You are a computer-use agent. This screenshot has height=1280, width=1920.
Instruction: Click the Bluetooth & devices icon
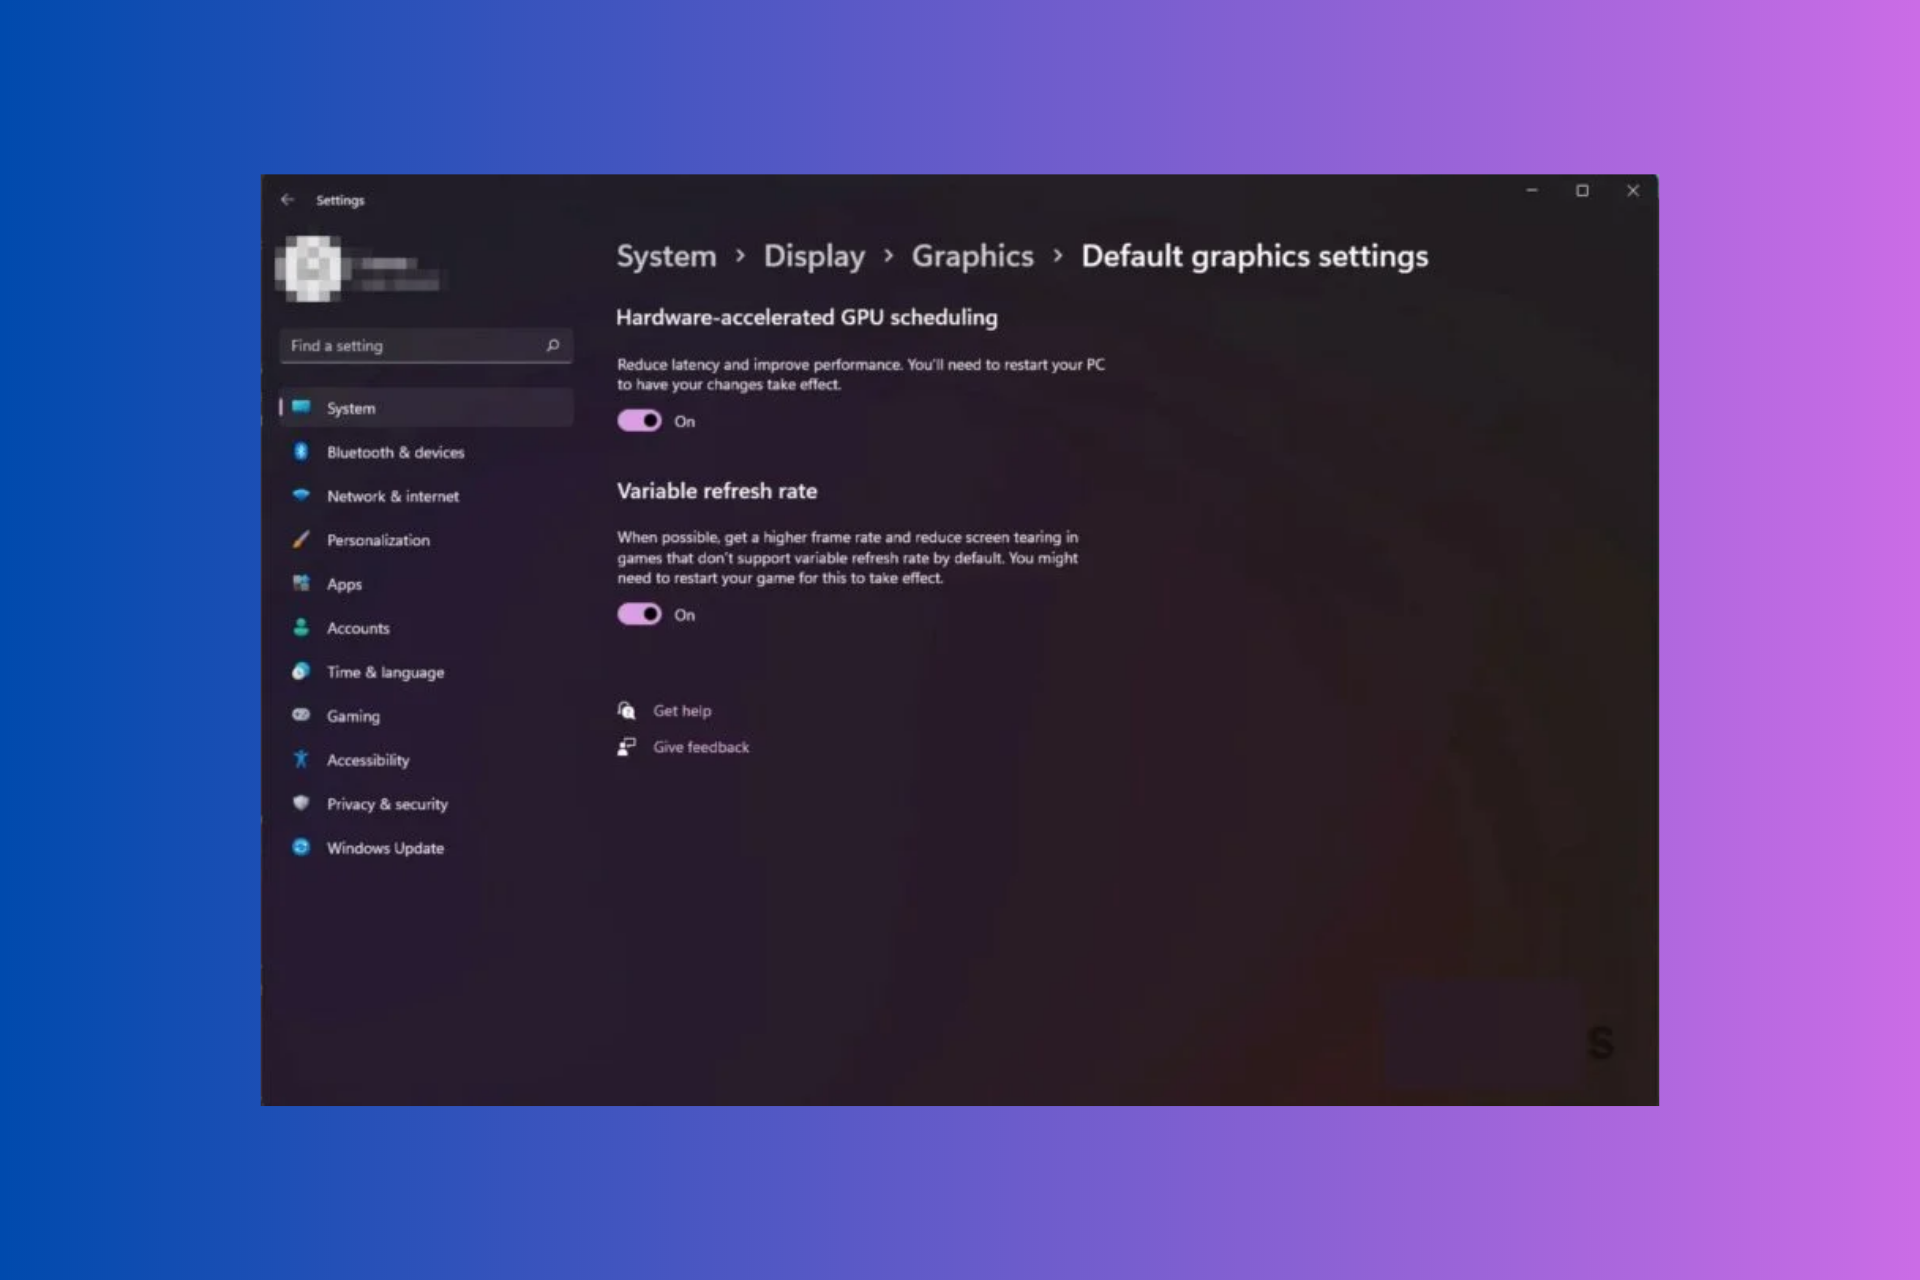point(300,451)
